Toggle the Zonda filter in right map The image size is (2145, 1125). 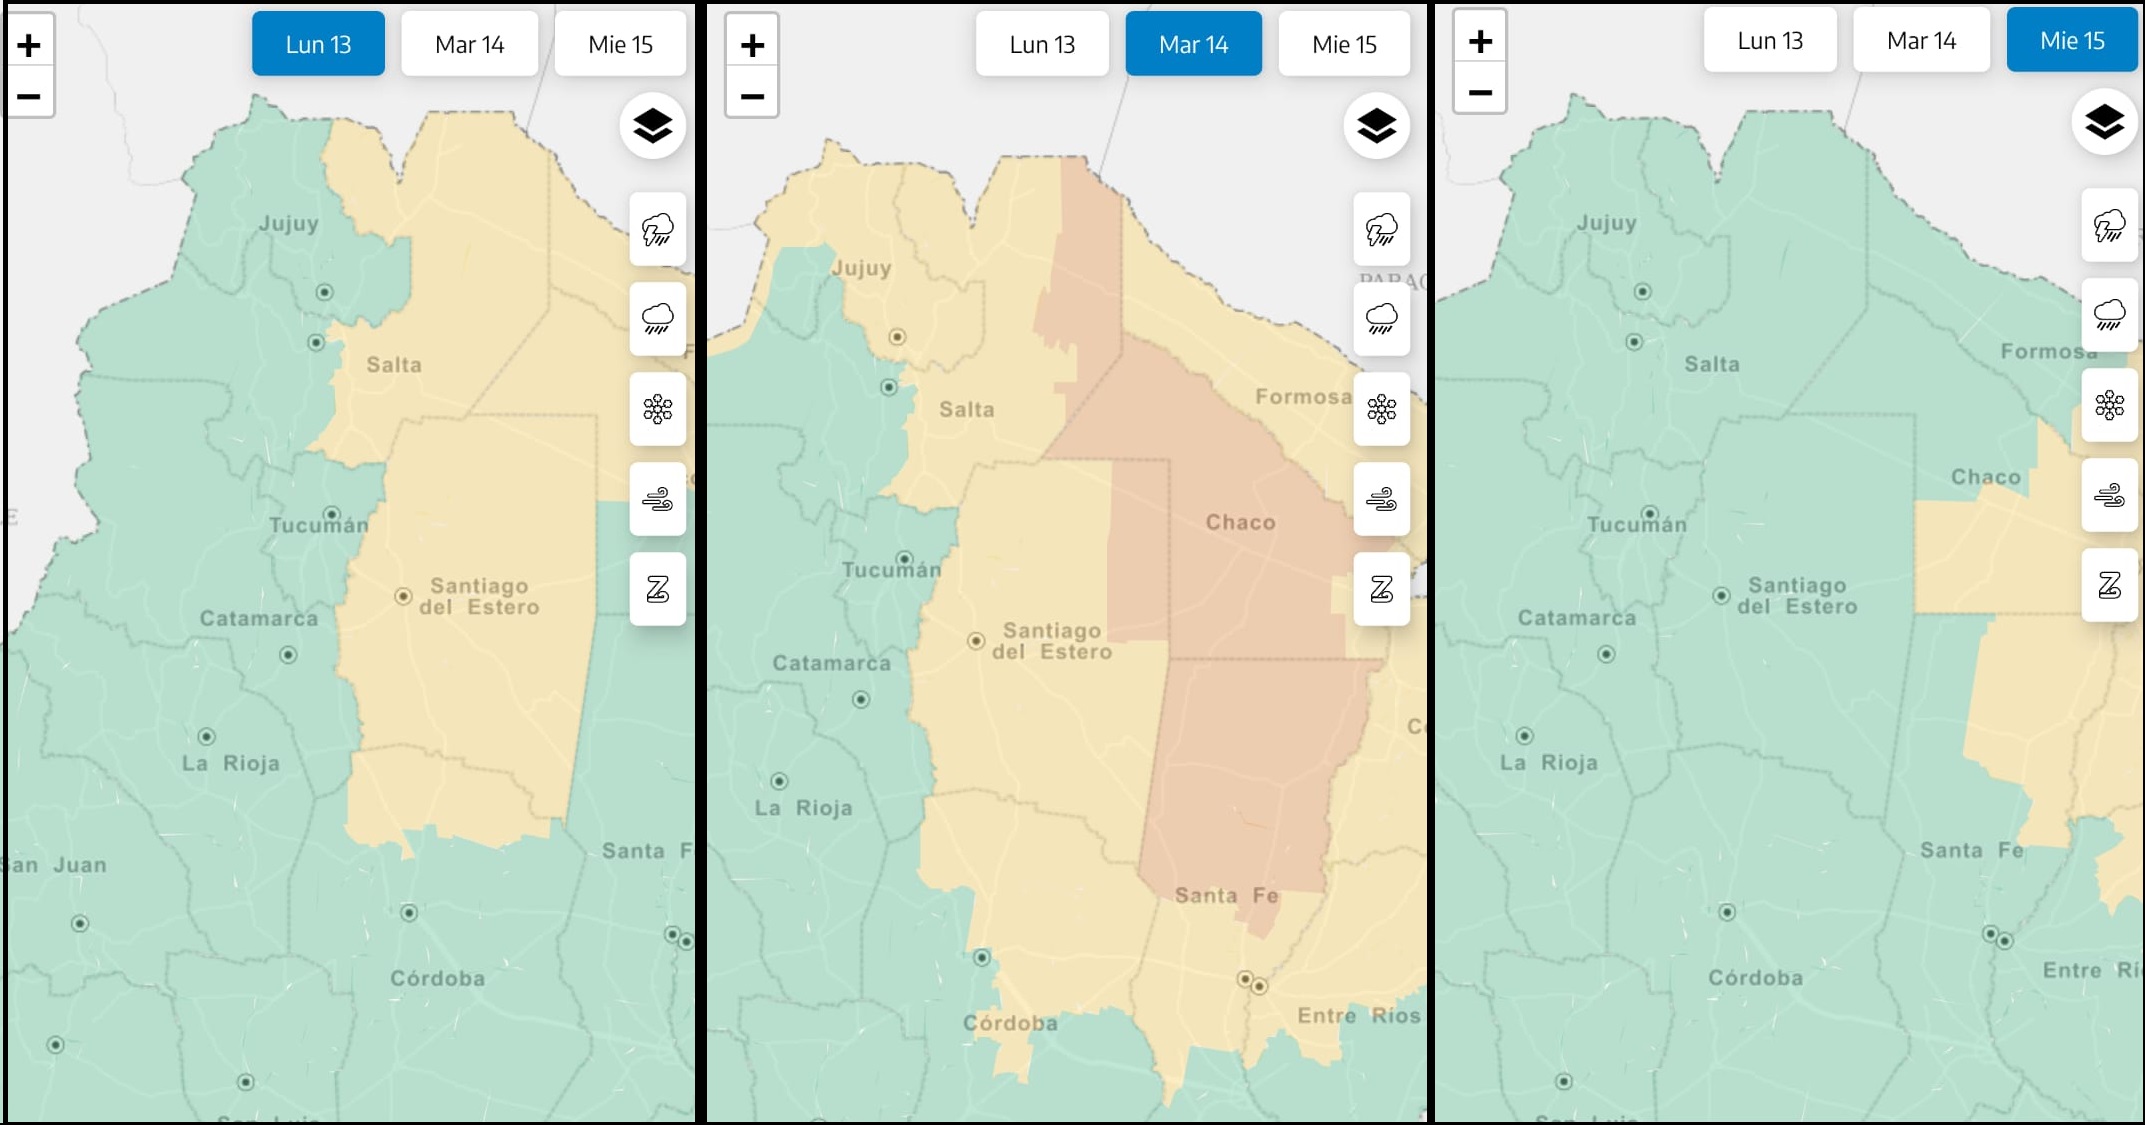coord(2109,585)
